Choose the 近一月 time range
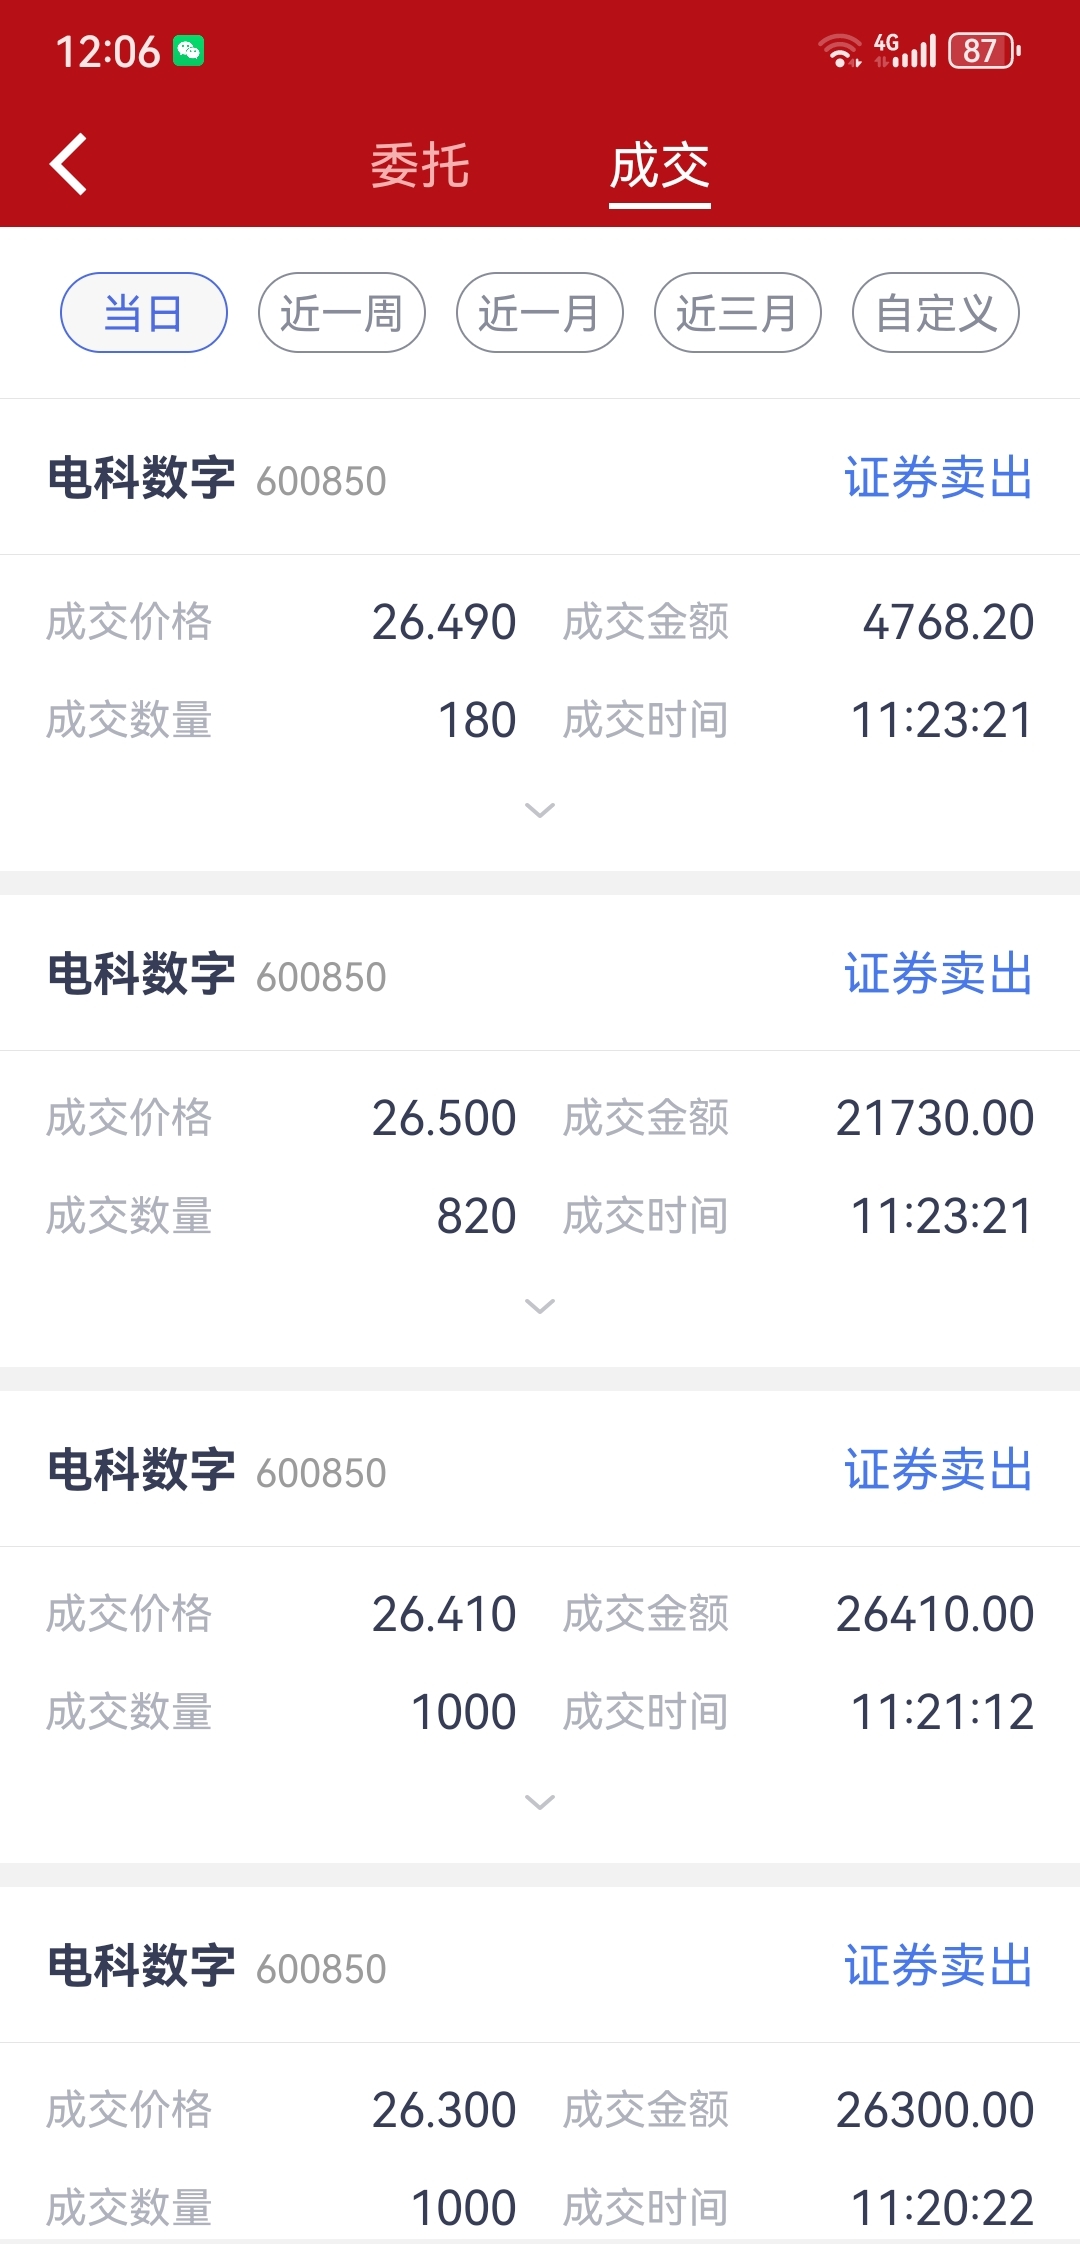 tap(540, 313)
